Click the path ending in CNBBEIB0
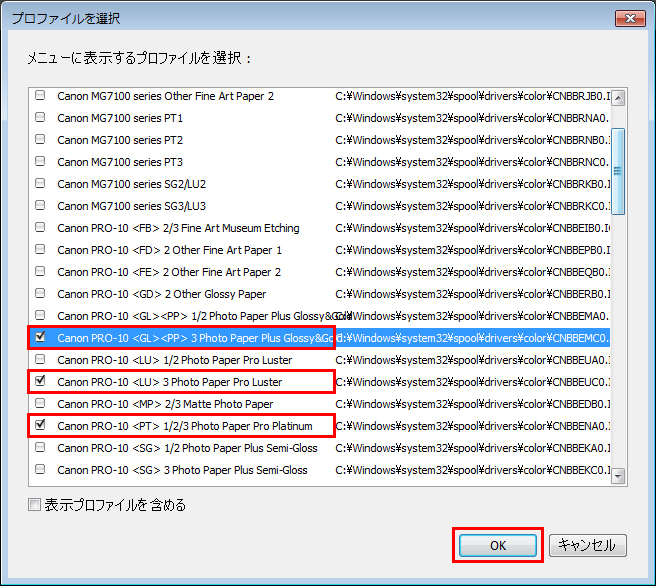 pos(472,228)
